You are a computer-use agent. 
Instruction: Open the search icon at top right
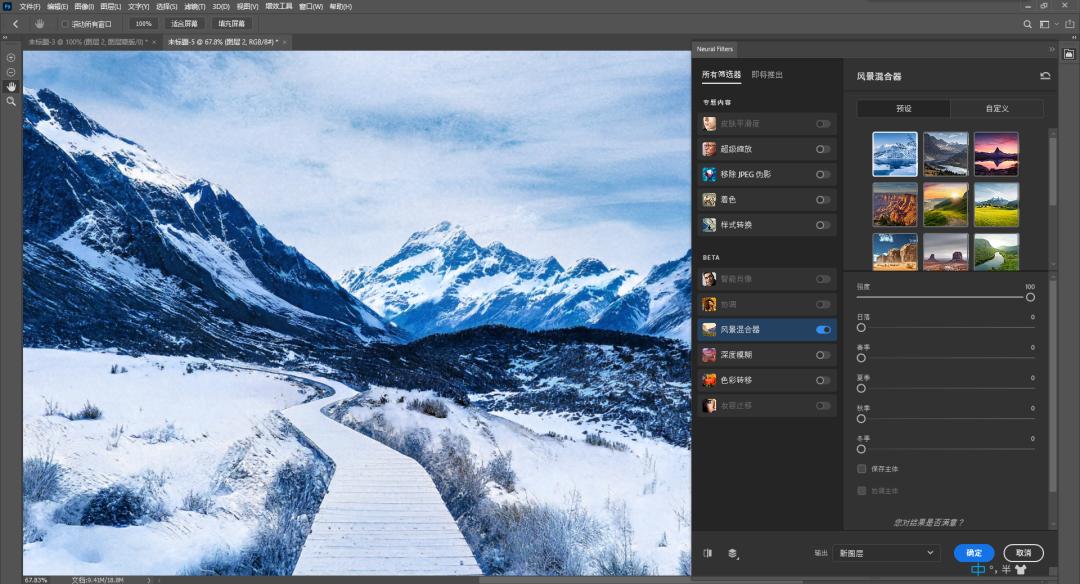click(1027, 23)
